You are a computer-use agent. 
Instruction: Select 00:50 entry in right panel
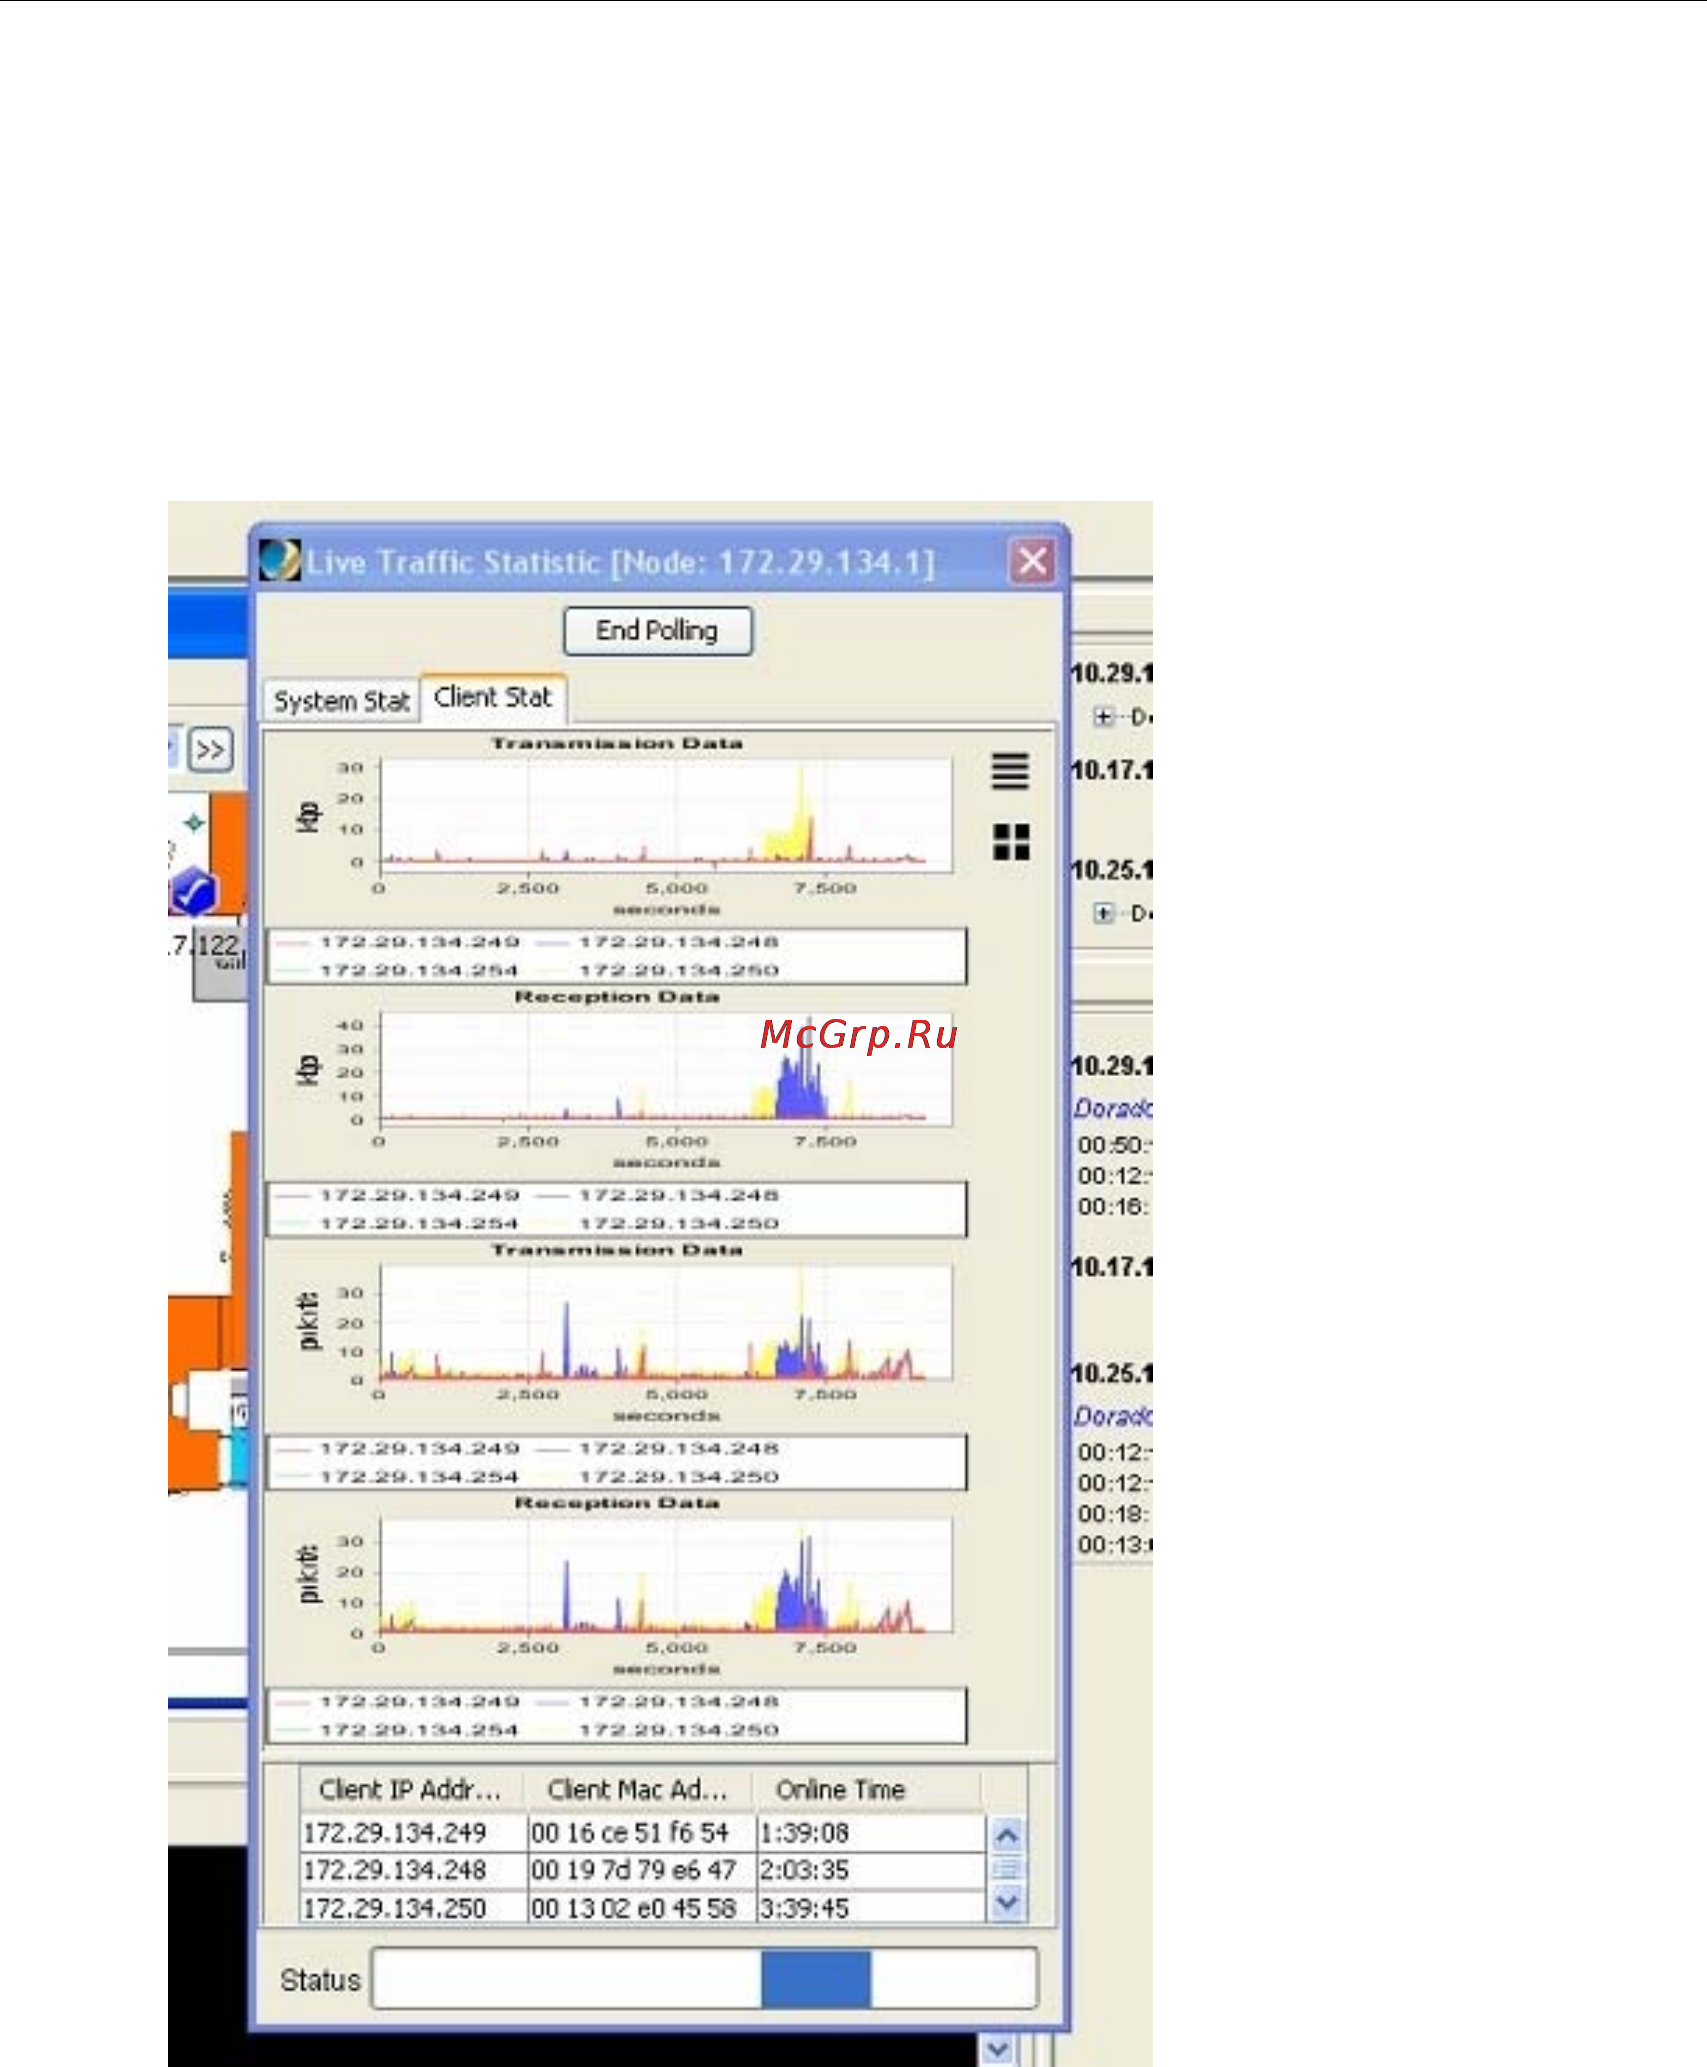[x=1114, y=1145]
